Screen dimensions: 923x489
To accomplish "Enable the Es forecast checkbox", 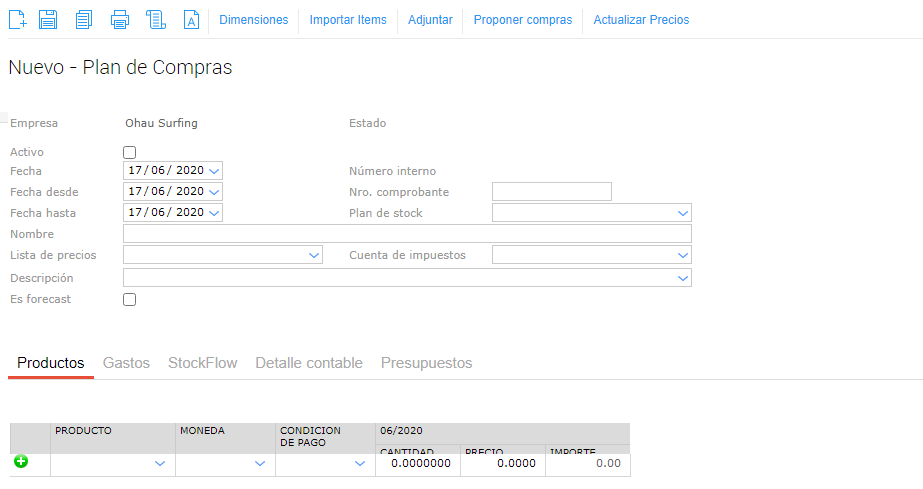I will click(129, 299).
